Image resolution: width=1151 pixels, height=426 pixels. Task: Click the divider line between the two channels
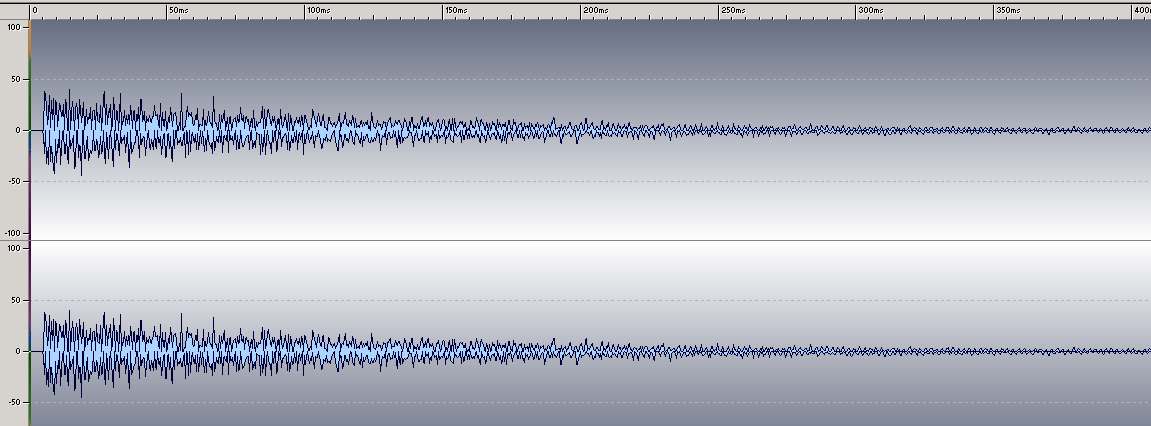click(x=590, y=240)
